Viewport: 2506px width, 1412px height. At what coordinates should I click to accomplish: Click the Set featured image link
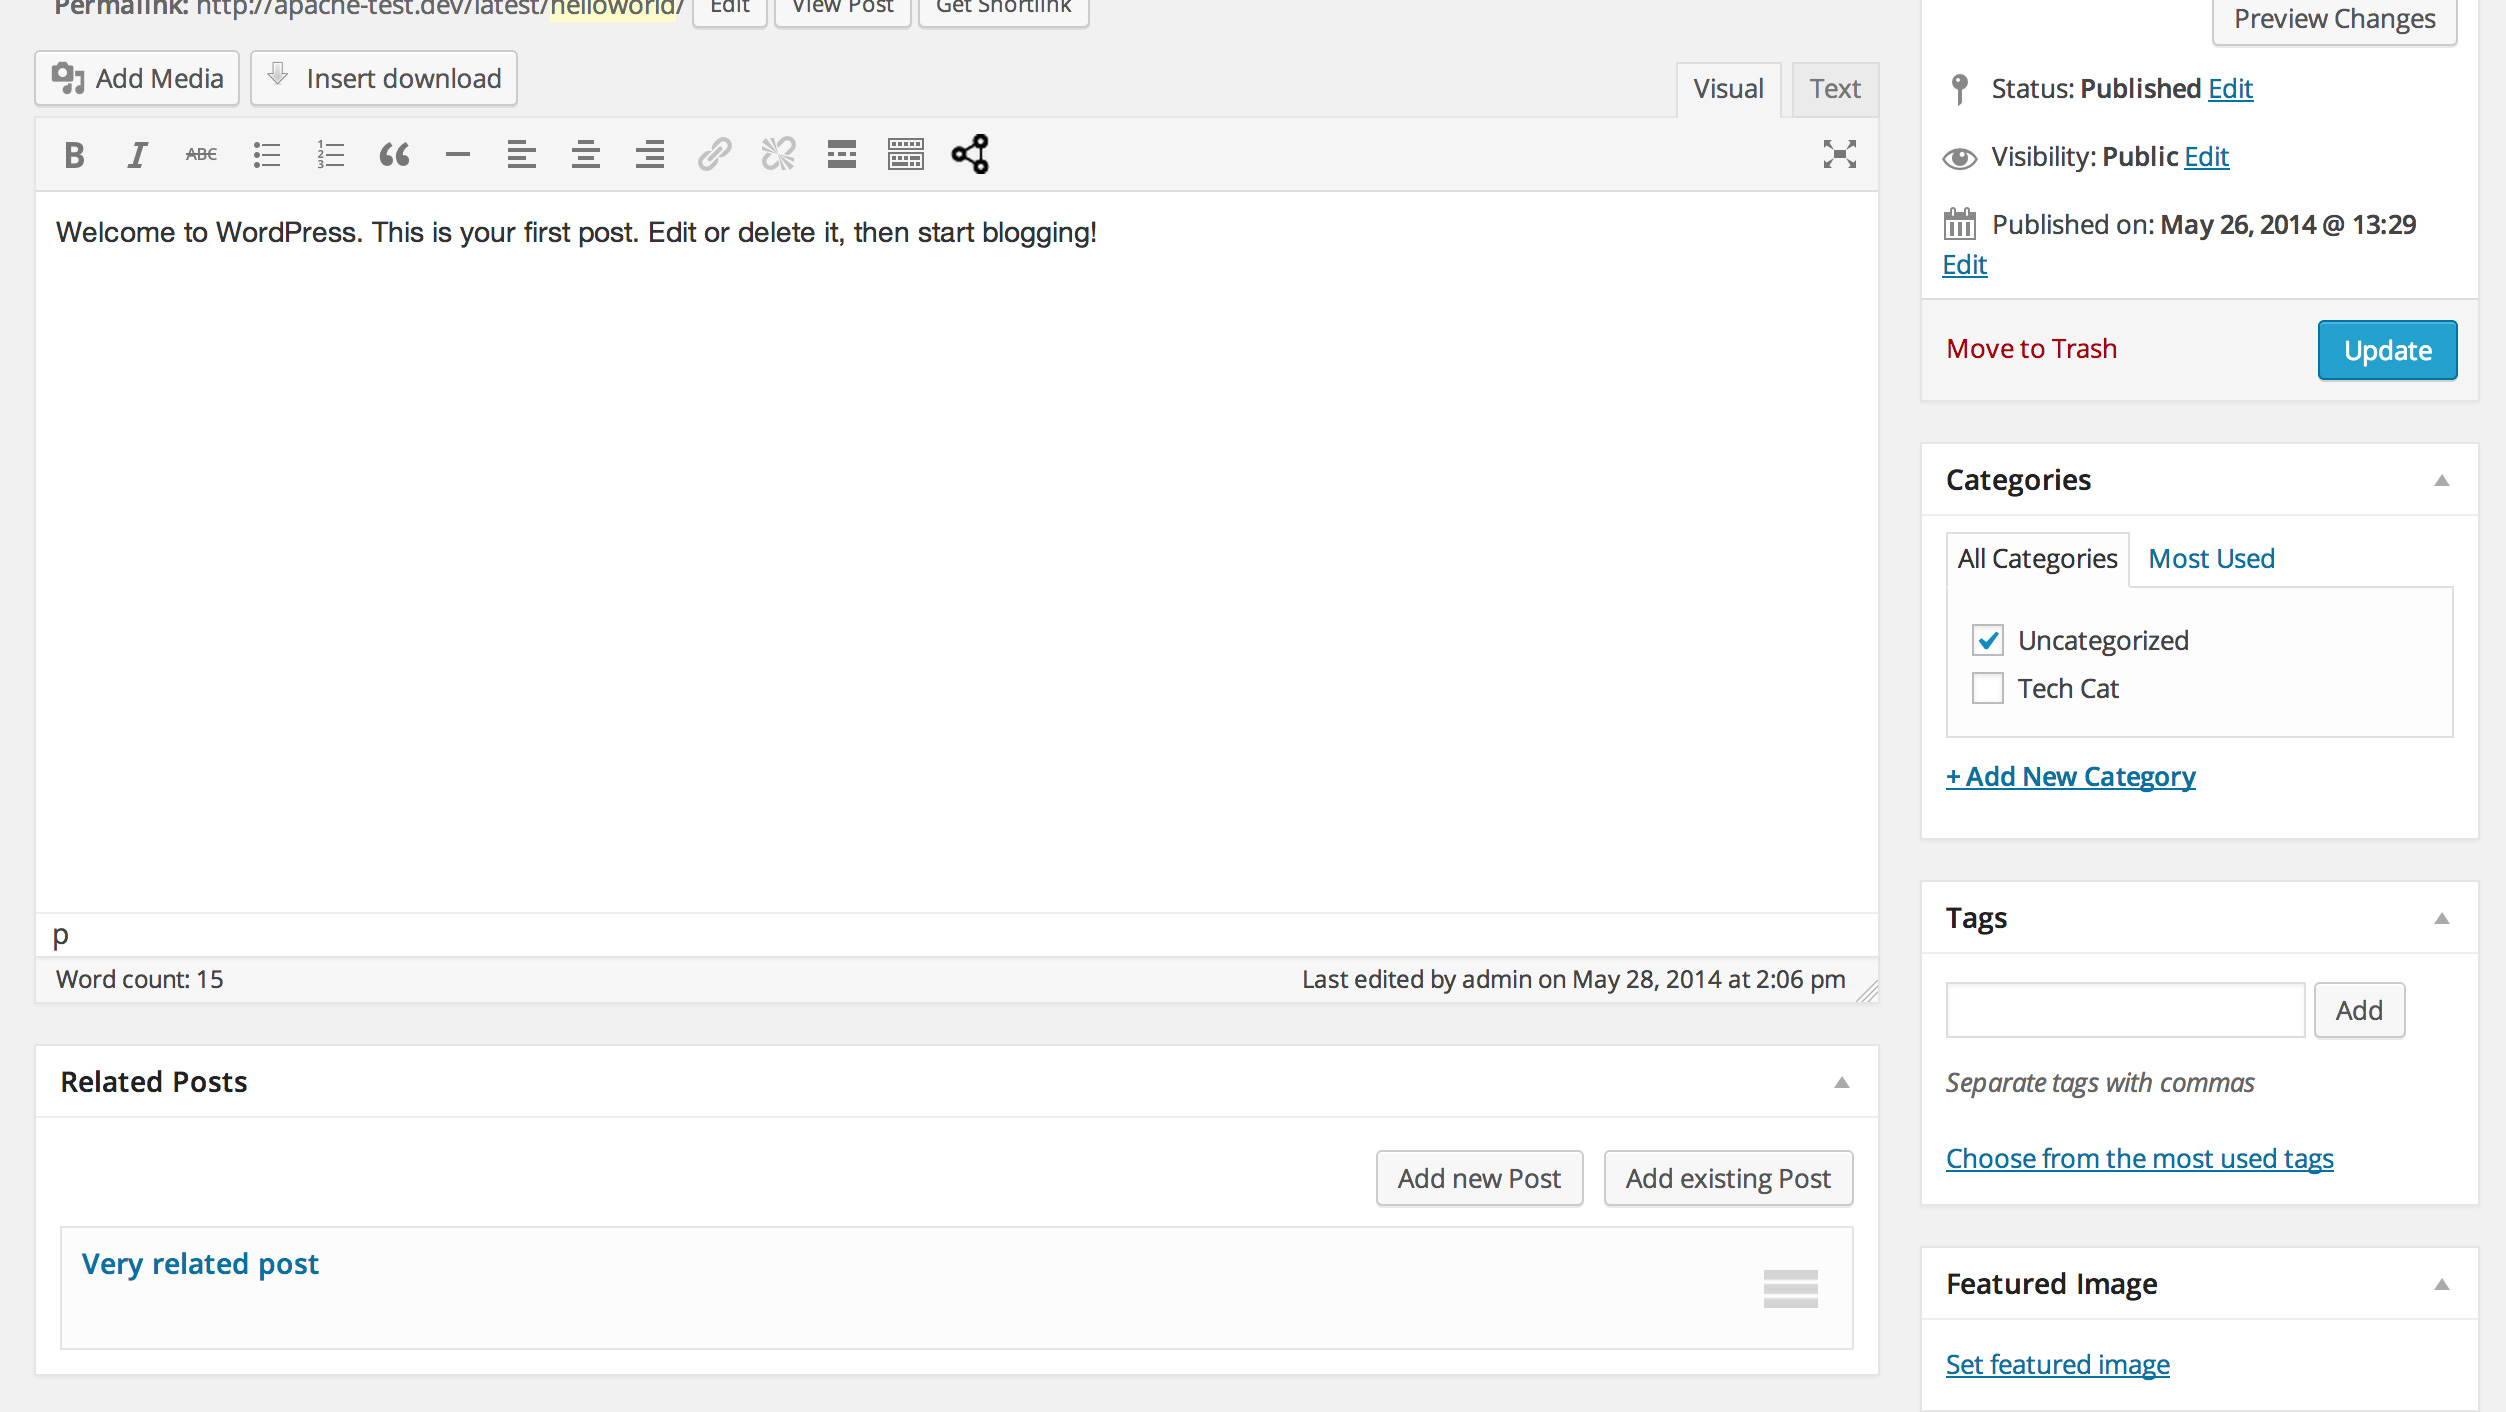click(2057, 1364)
